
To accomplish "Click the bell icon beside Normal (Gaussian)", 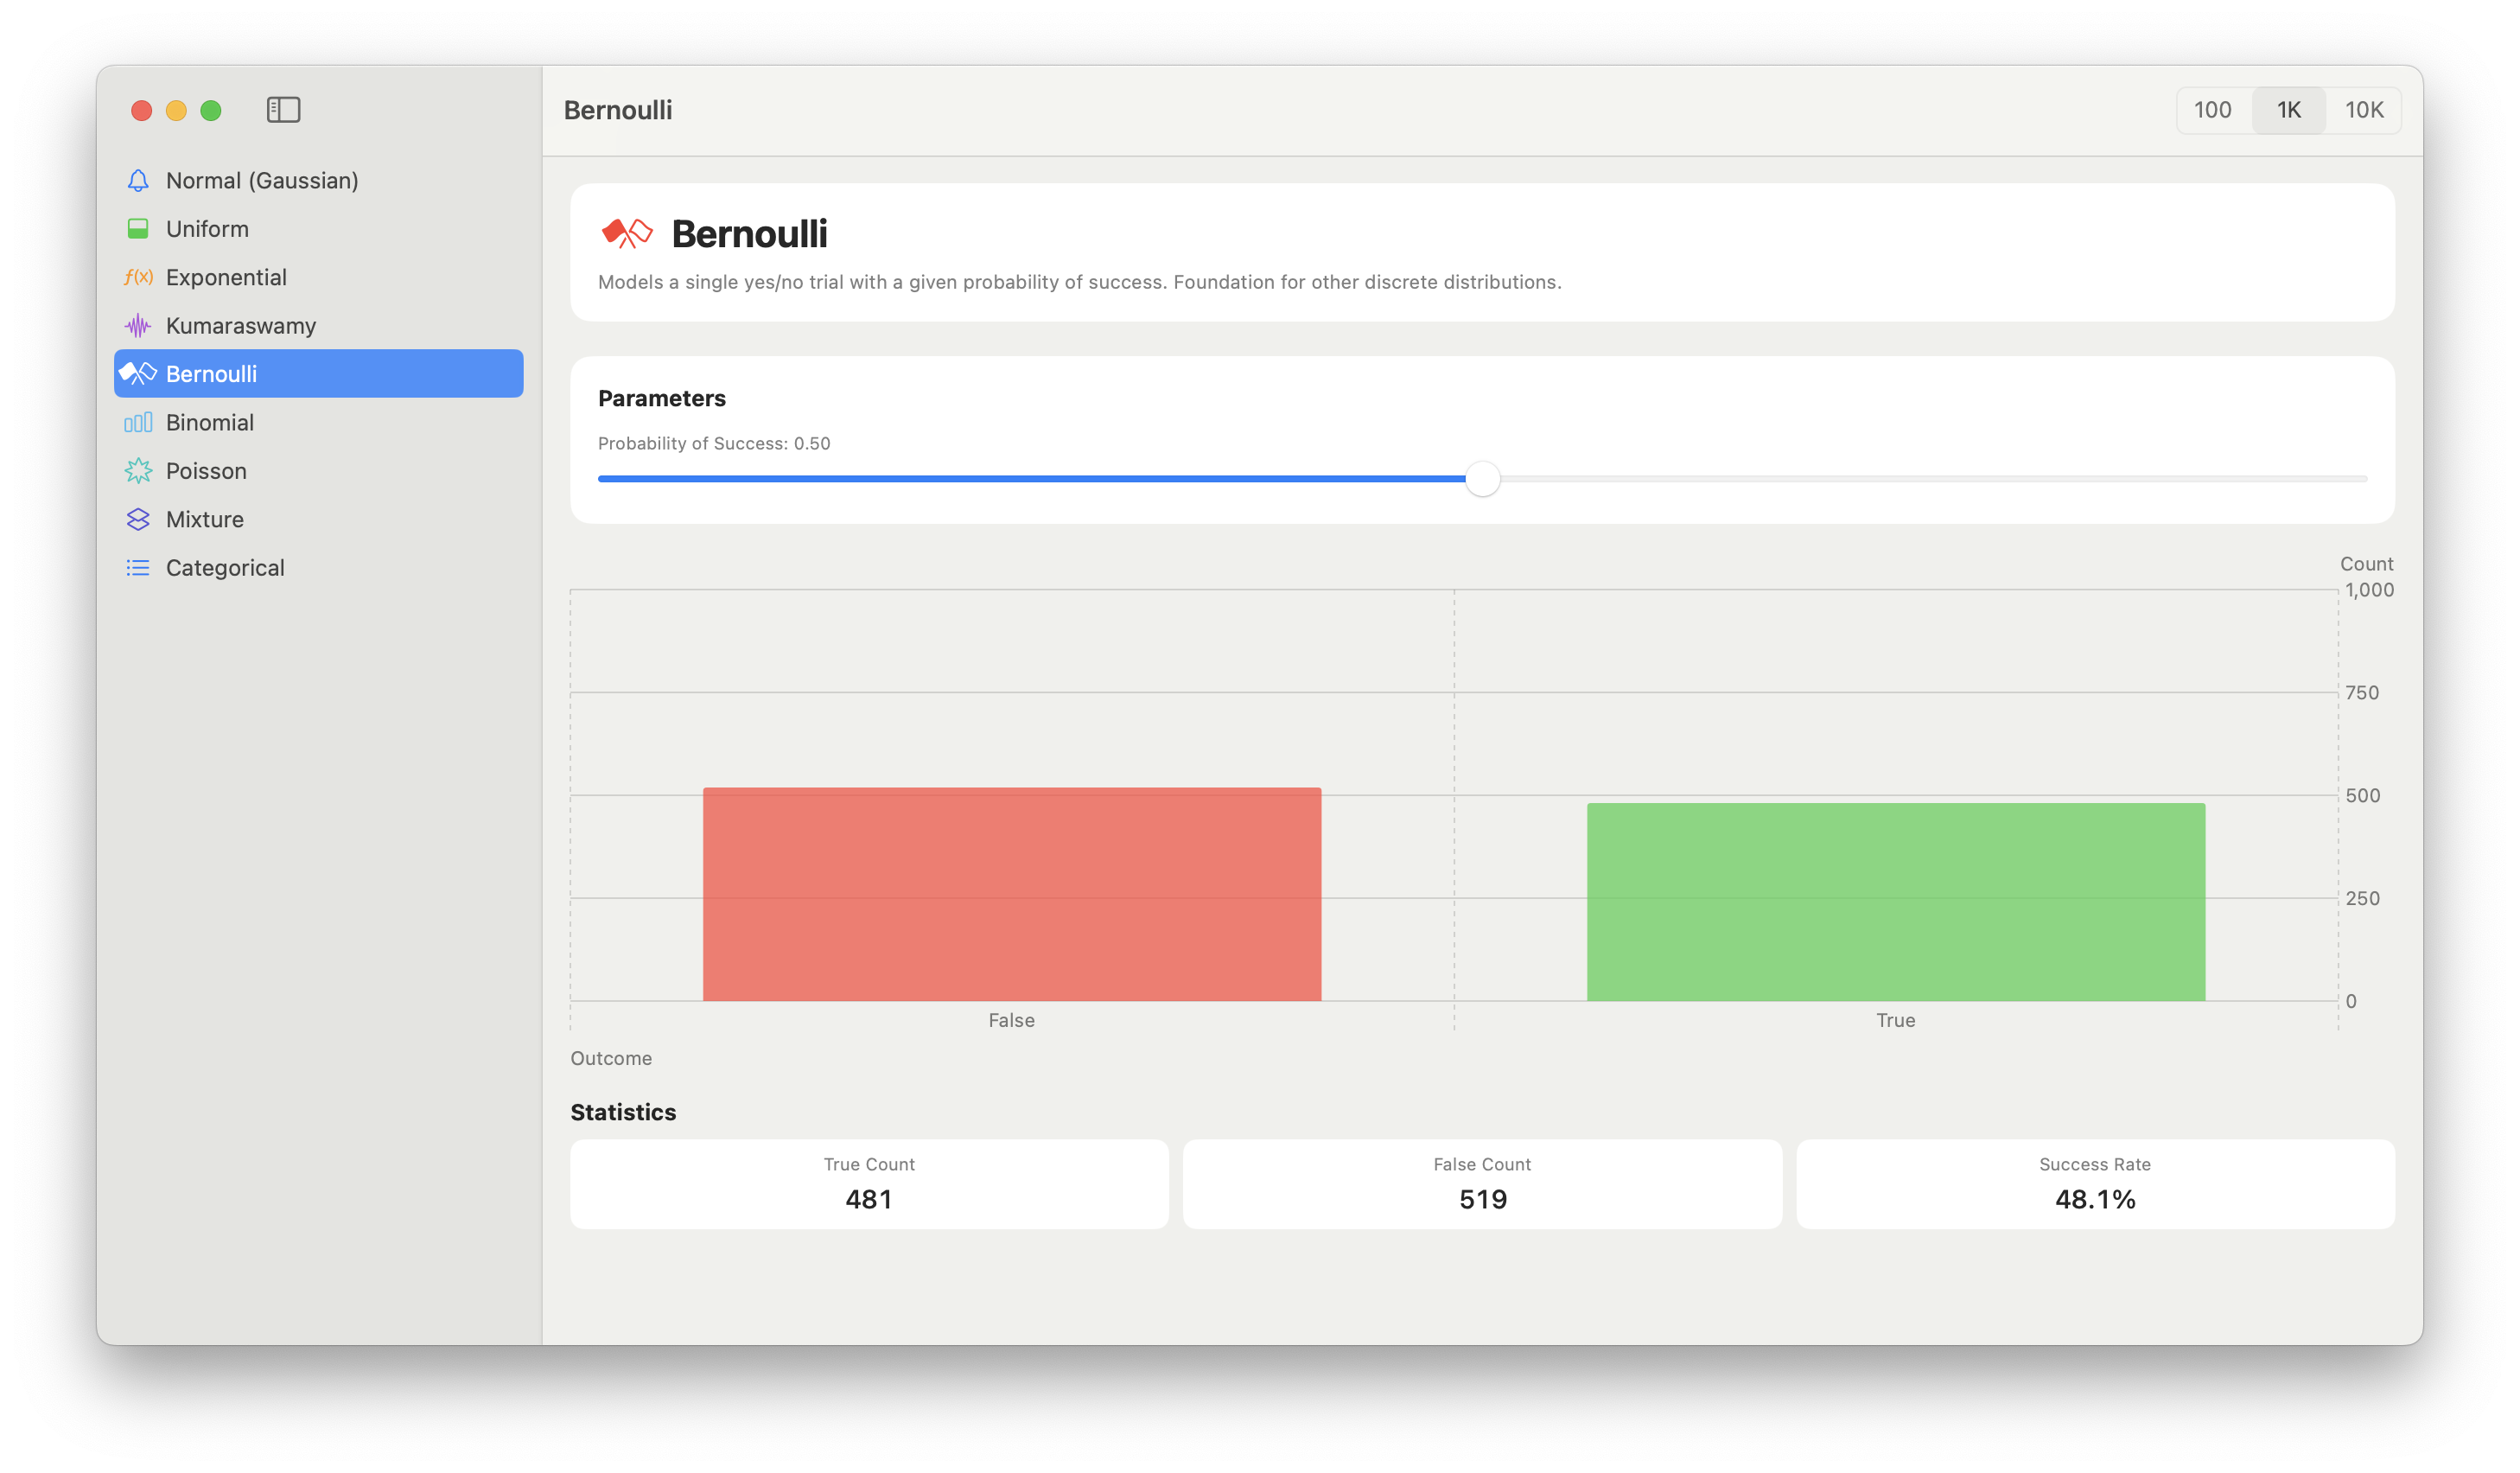I will [x=138, y=181].
